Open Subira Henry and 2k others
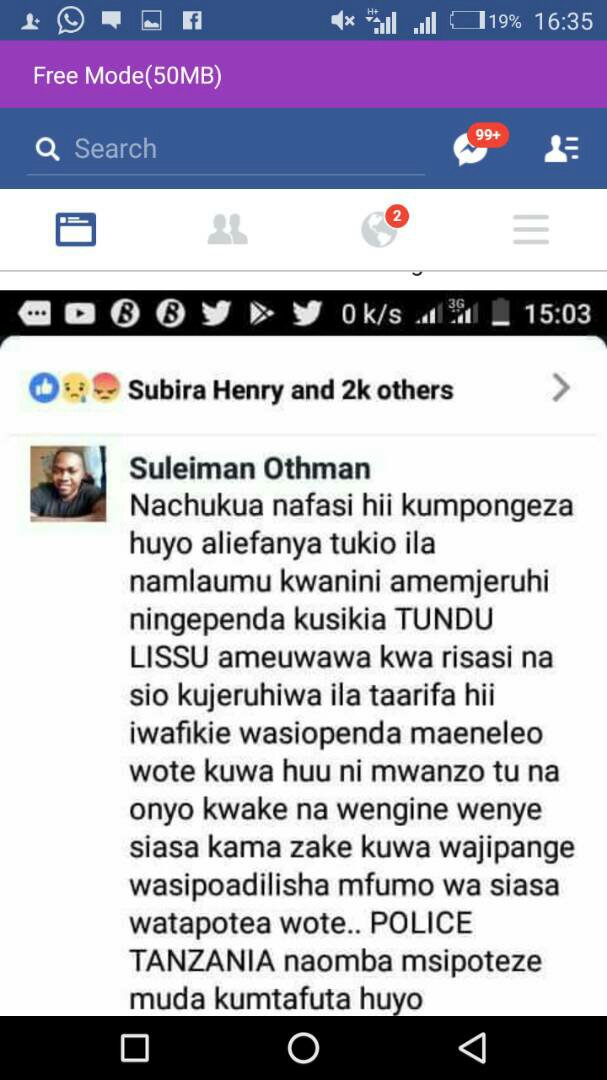 click(290, 390)
